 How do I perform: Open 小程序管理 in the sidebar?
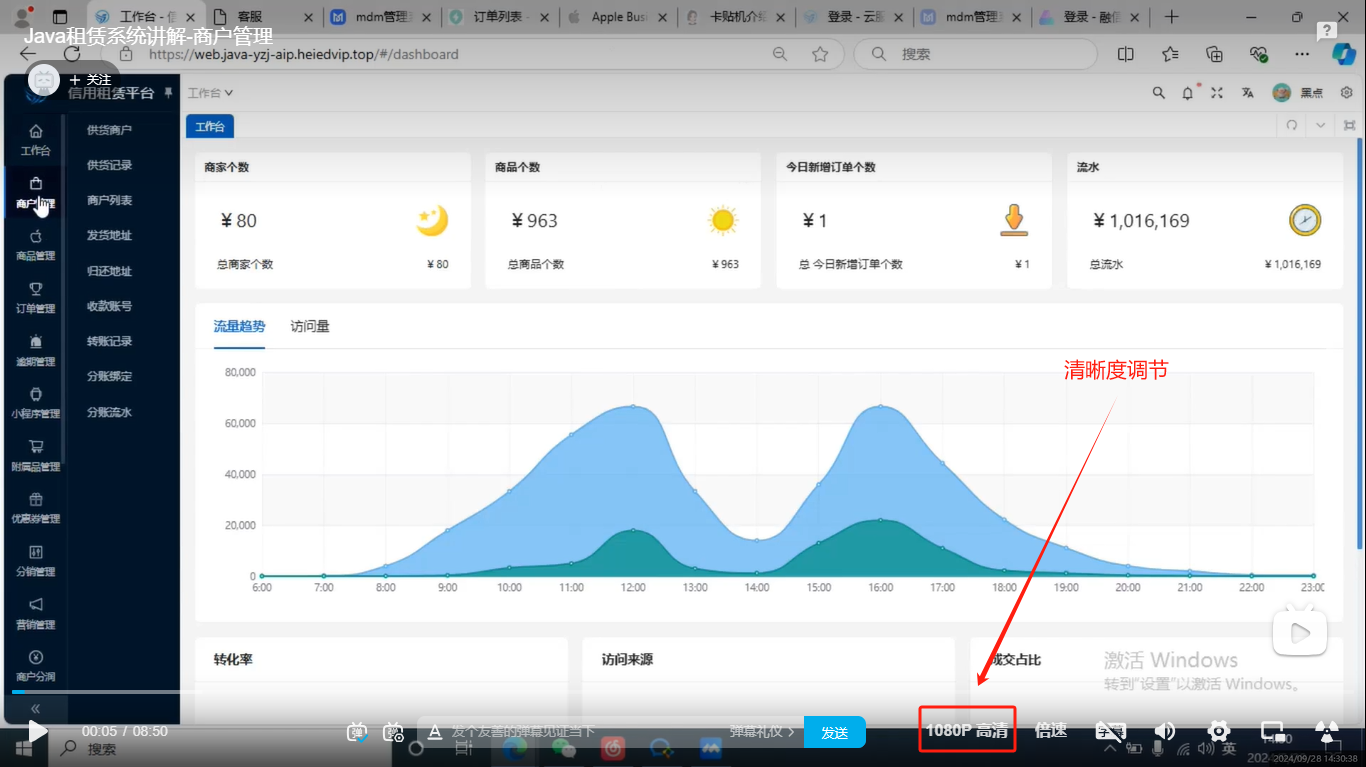pyautogui.click(x=35, y=403)
